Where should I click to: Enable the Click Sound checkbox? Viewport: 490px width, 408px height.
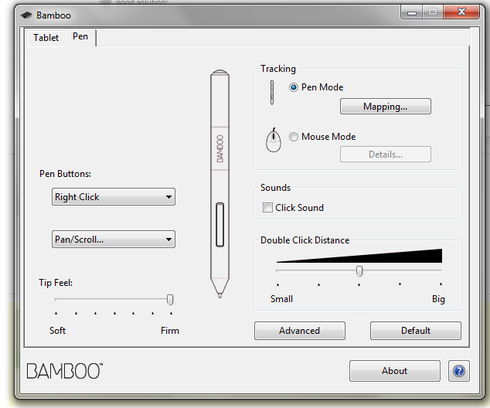tap(267, 207)
